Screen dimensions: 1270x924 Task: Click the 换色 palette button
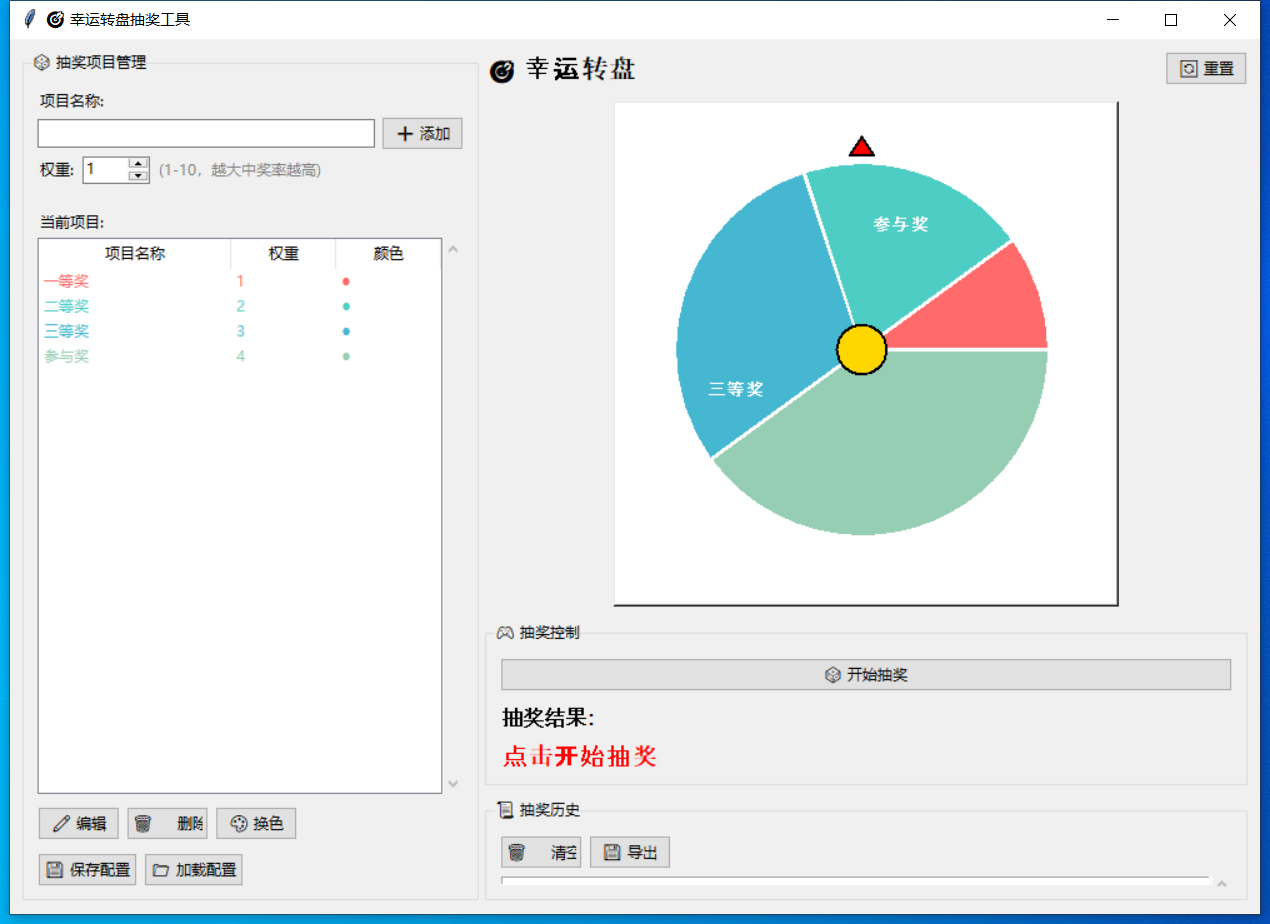[256, 824]
